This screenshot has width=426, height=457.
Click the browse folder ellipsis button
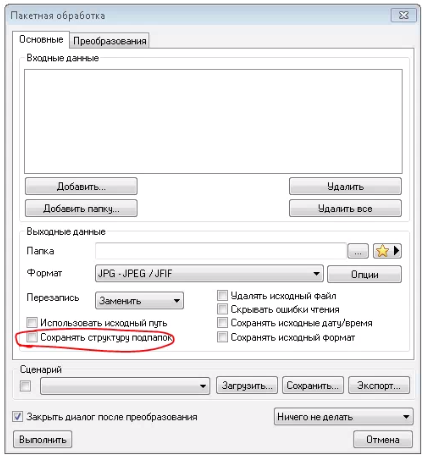pyautogui.click(x=358, y=251)
